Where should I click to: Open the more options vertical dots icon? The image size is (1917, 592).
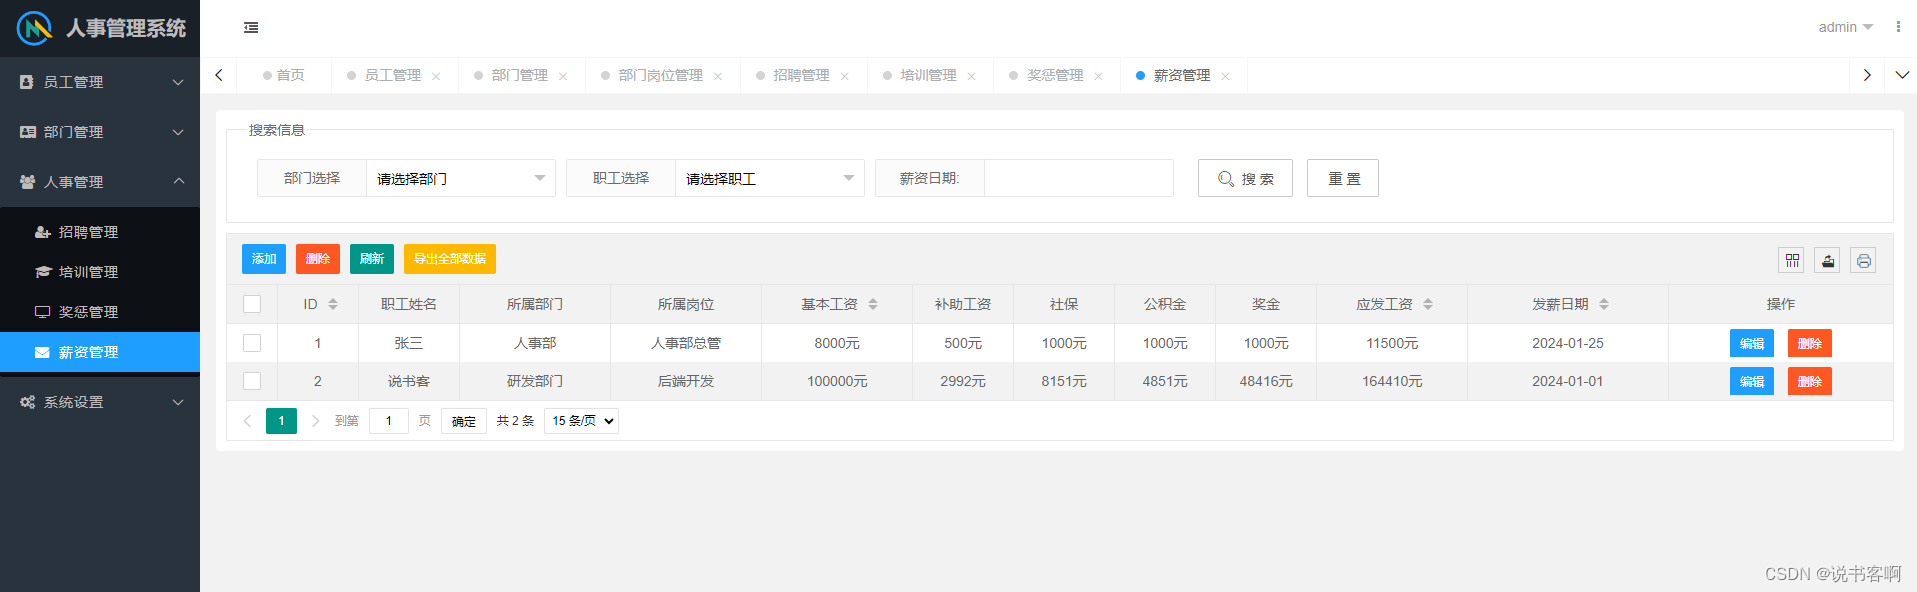click(x=1898, y=27)
